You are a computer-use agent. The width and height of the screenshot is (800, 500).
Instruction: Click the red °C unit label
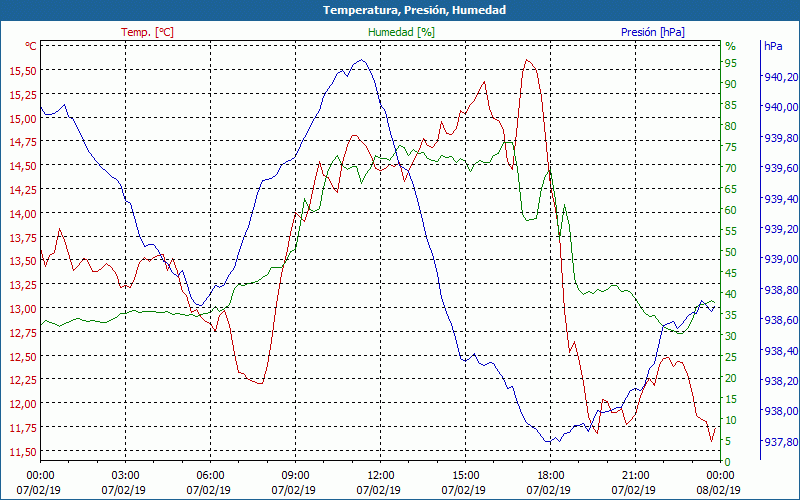(x=31, y=46)
